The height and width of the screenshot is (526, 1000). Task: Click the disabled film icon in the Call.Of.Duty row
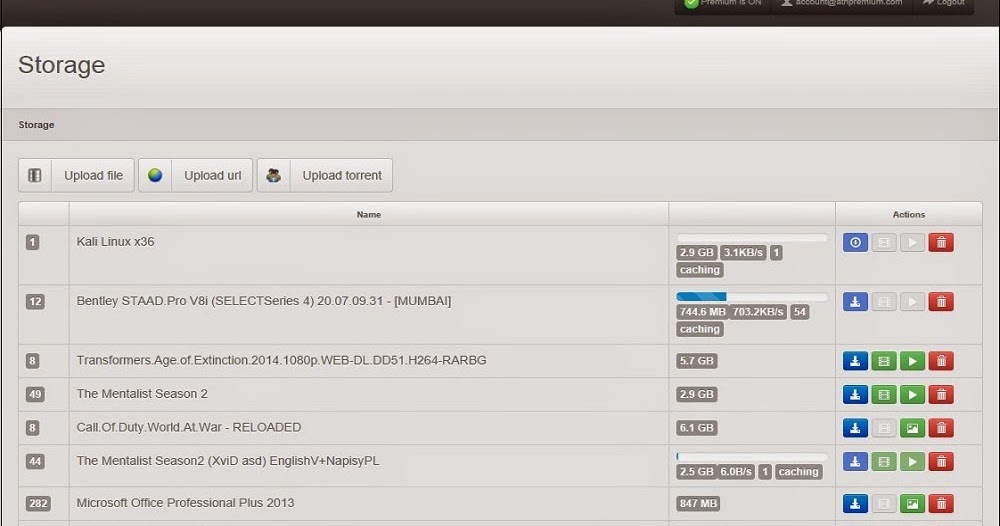point(884,428)
